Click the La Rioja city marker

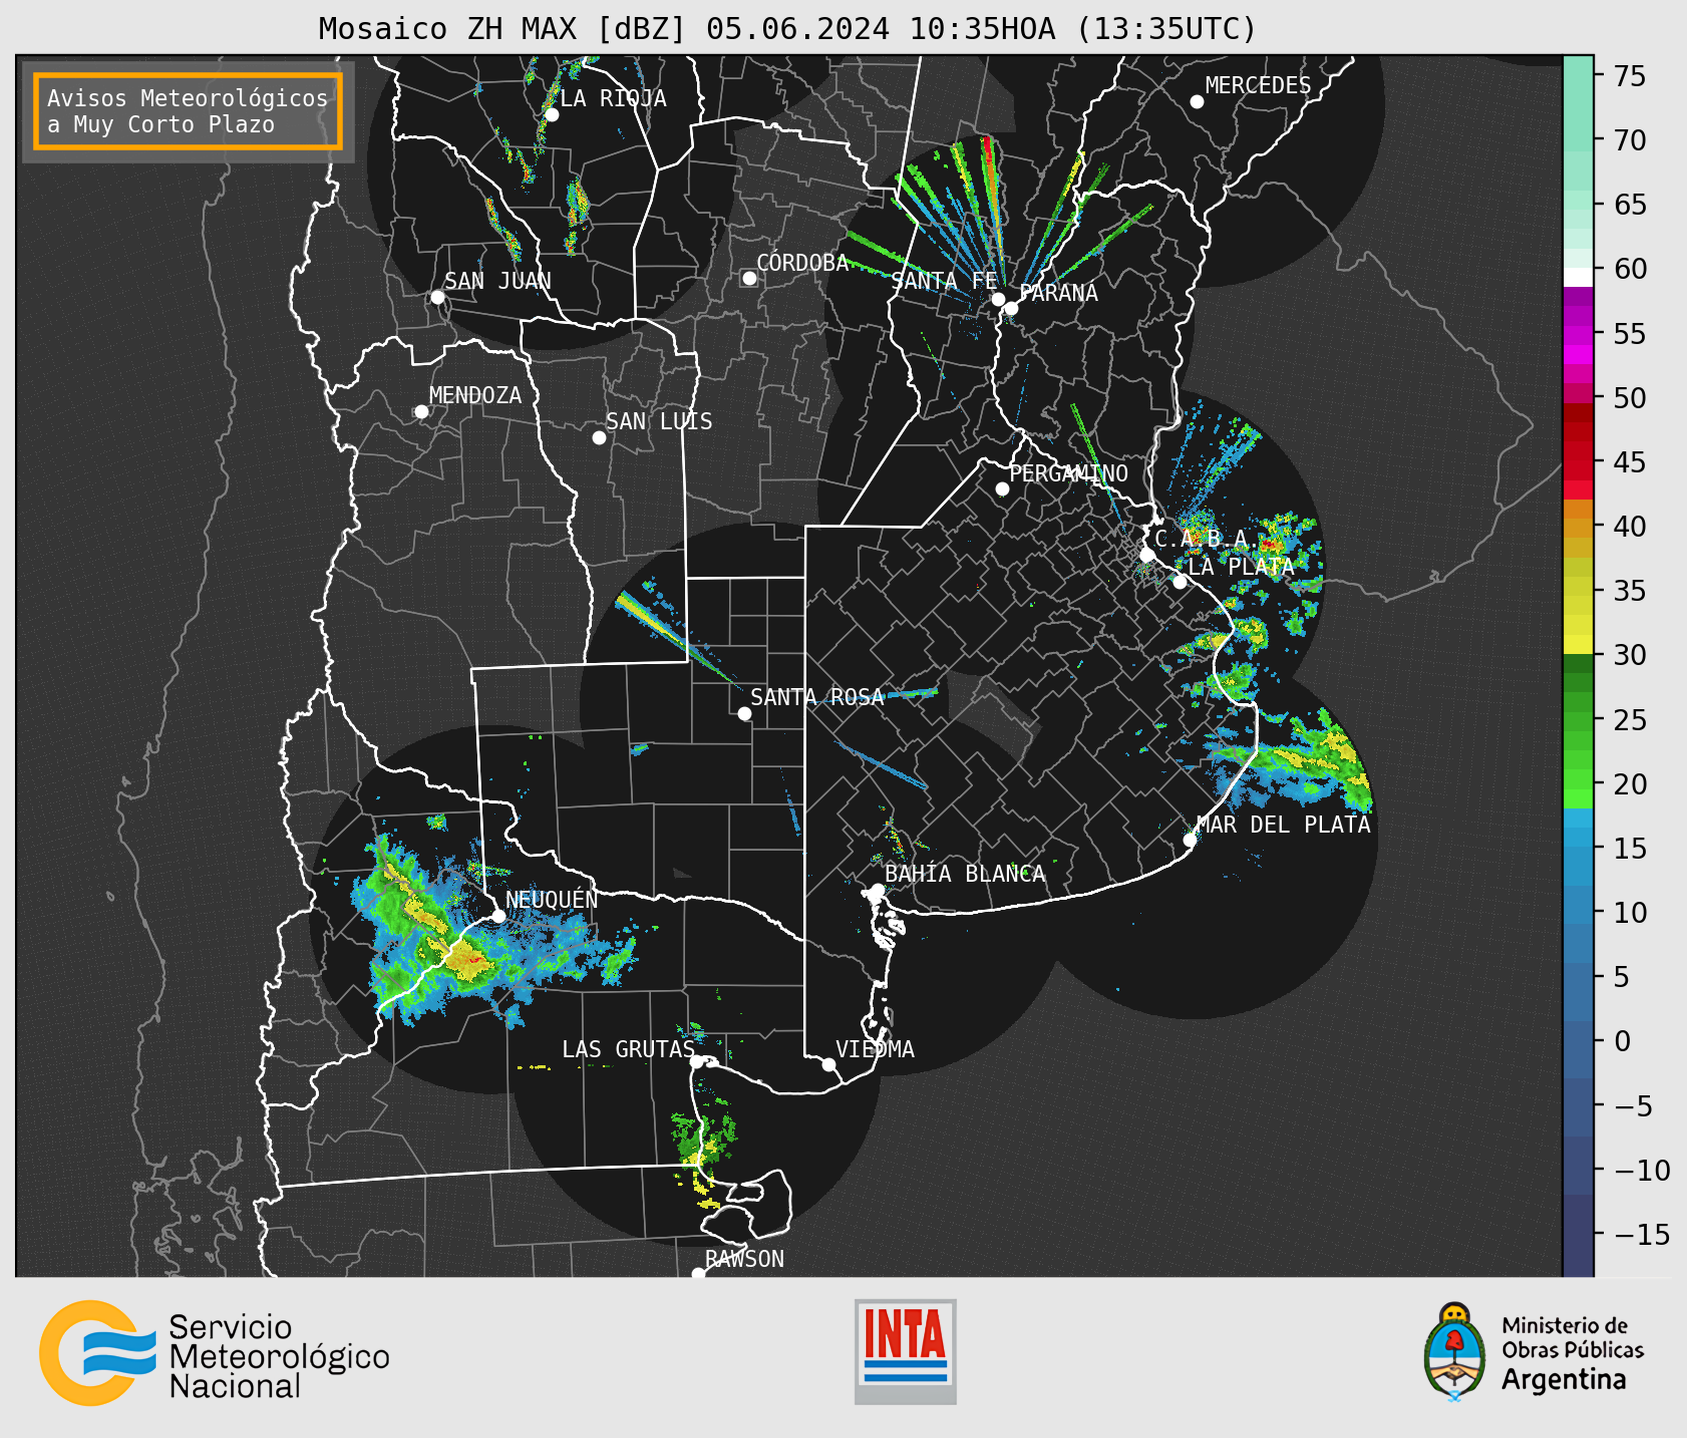(552, 115)
